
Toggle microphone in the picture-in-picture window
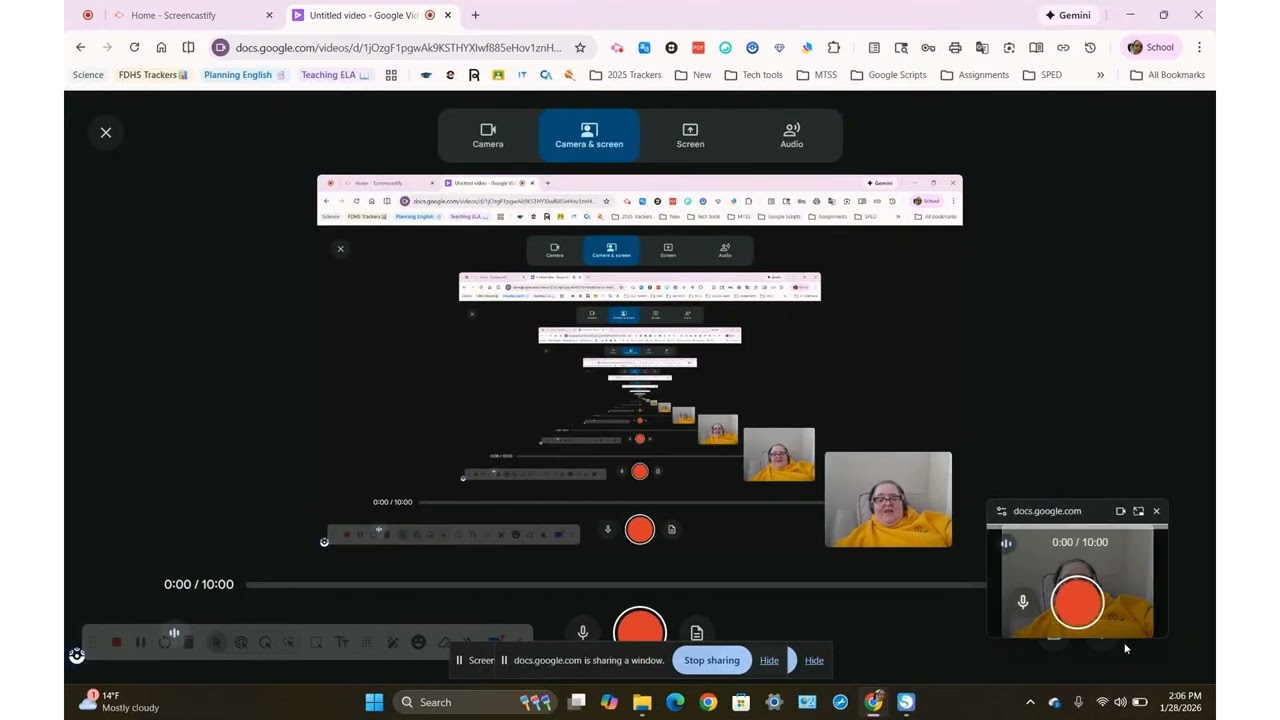click(1023, 602)
